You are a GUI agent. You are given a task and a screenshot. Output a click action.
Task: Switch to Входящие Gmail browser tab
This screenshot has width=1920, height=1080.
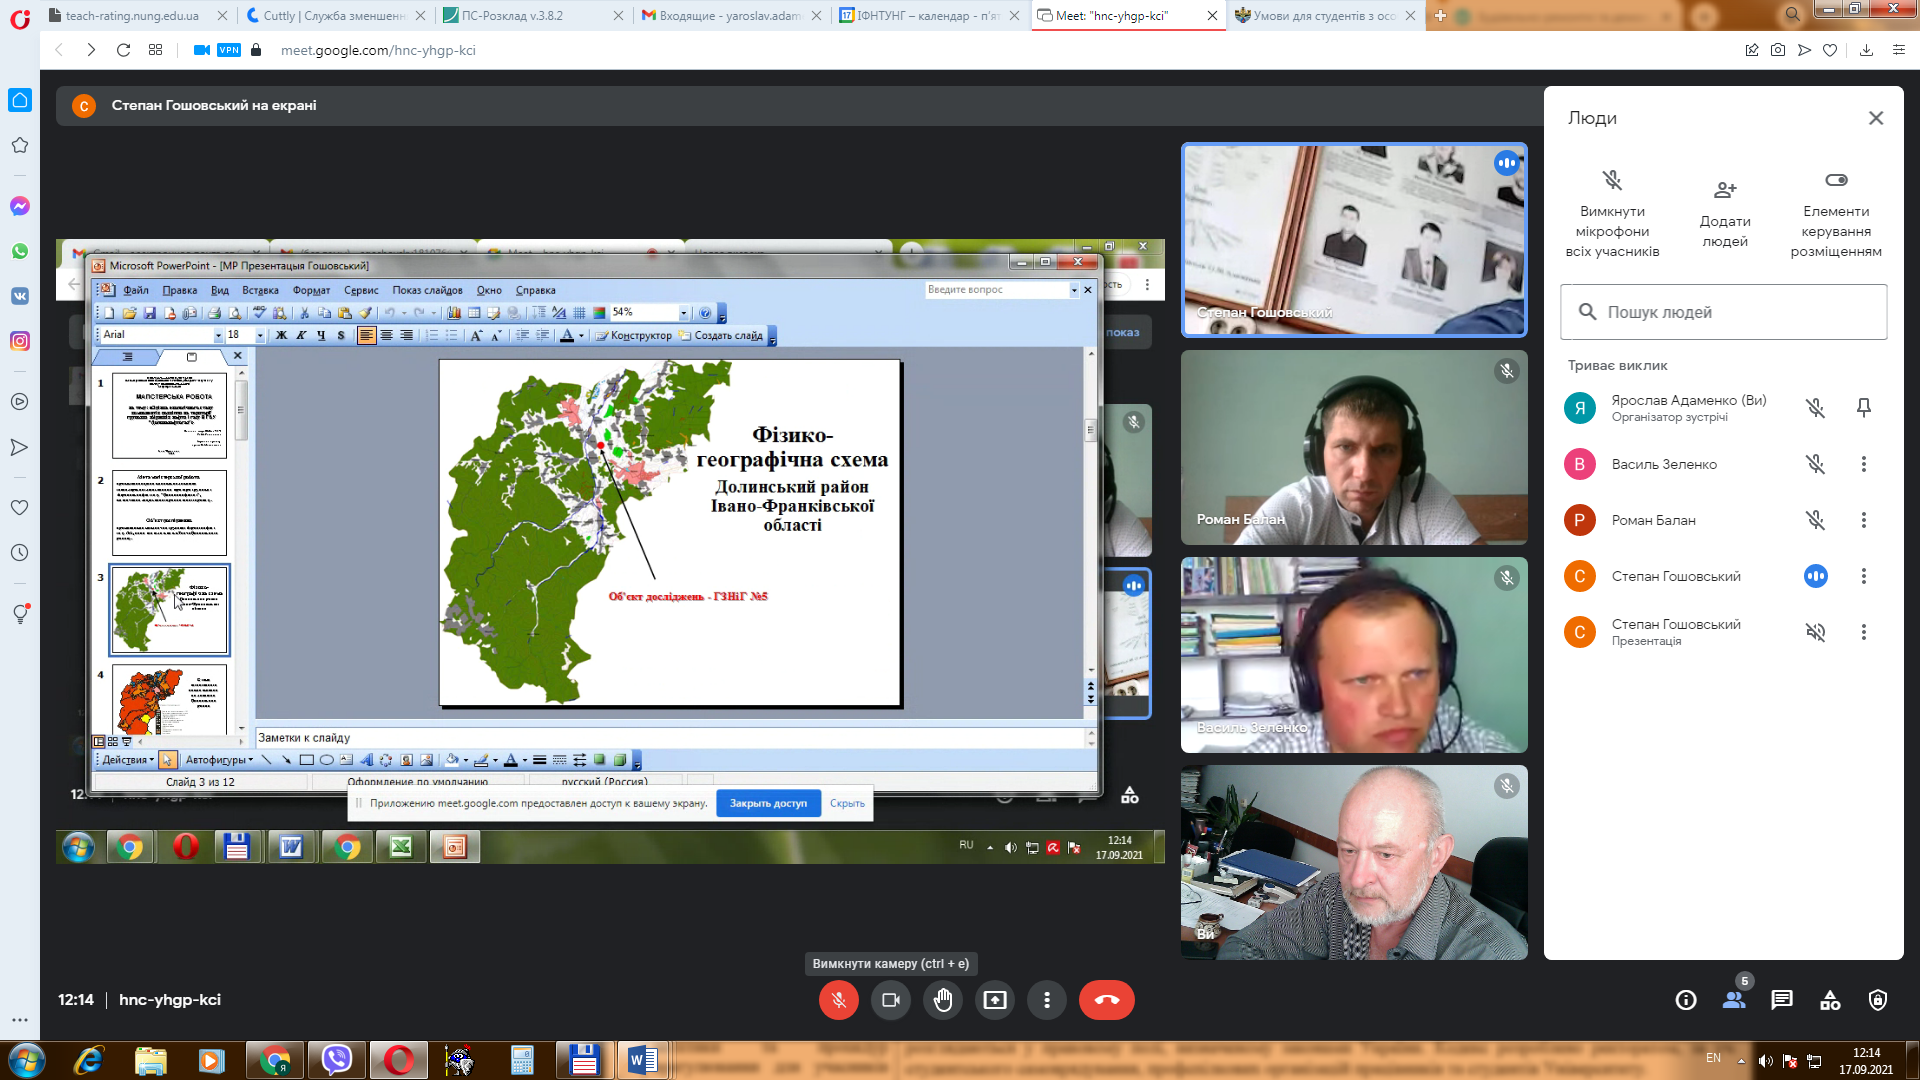(730, 15)
